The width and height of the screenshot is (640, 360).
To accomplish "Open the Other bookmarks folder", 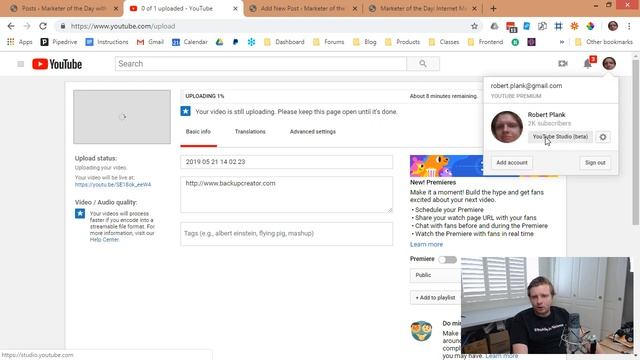I will coord(604,42).
